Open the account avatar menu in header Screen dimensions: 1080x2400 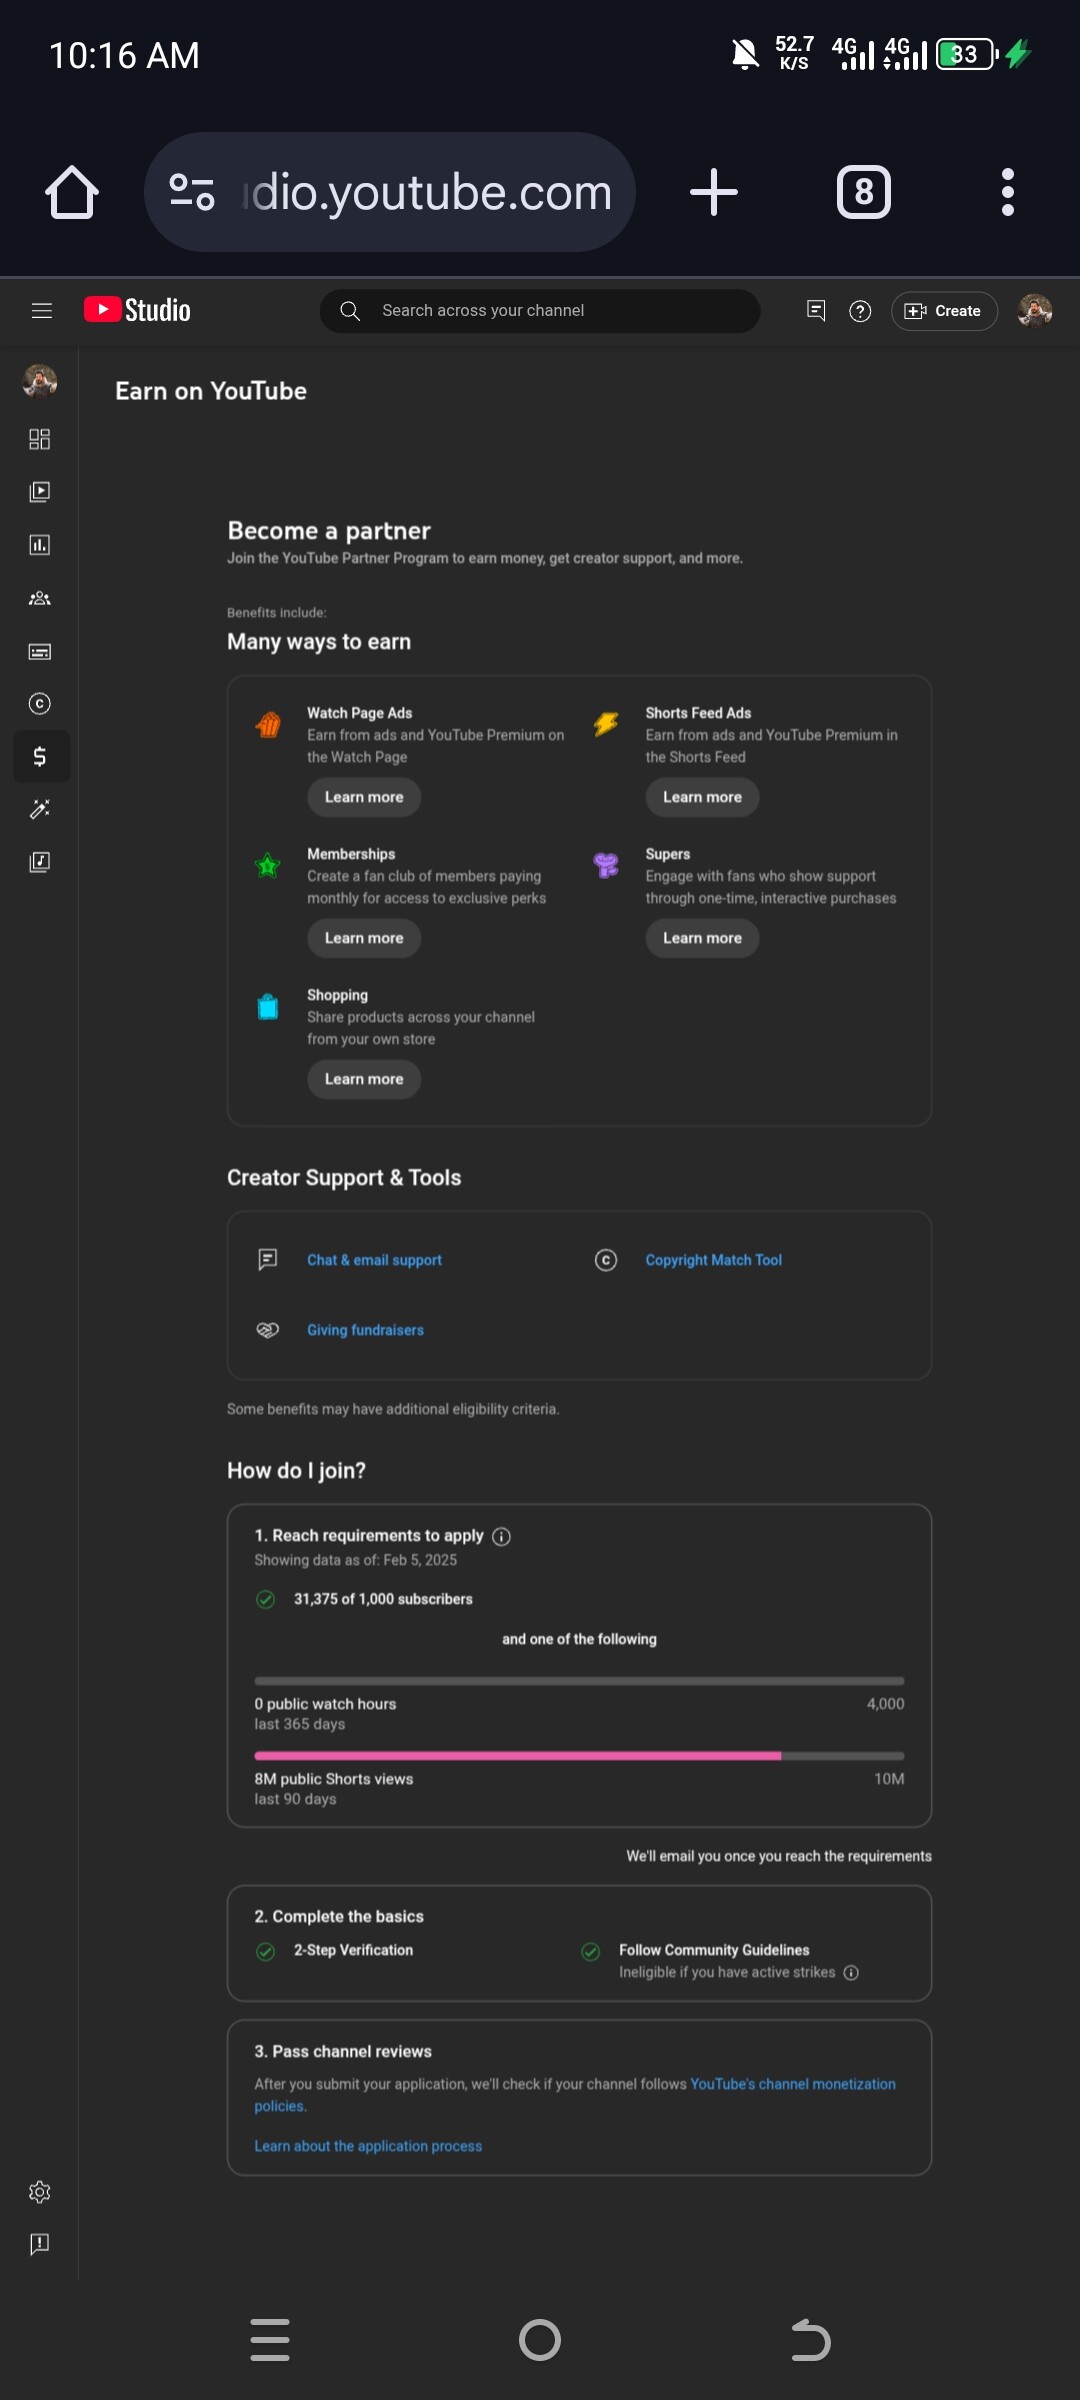point(1035,311)
